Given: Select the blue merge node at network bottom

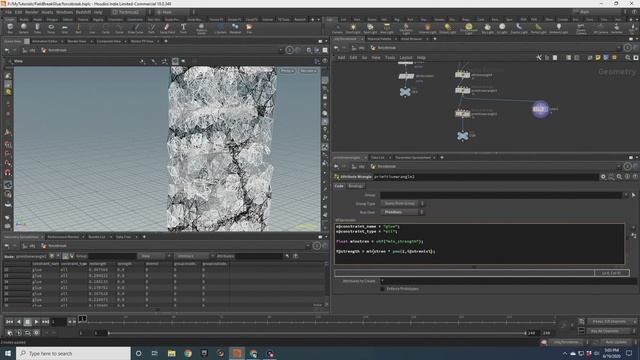Looking at the screenshot, I should 462,136.
